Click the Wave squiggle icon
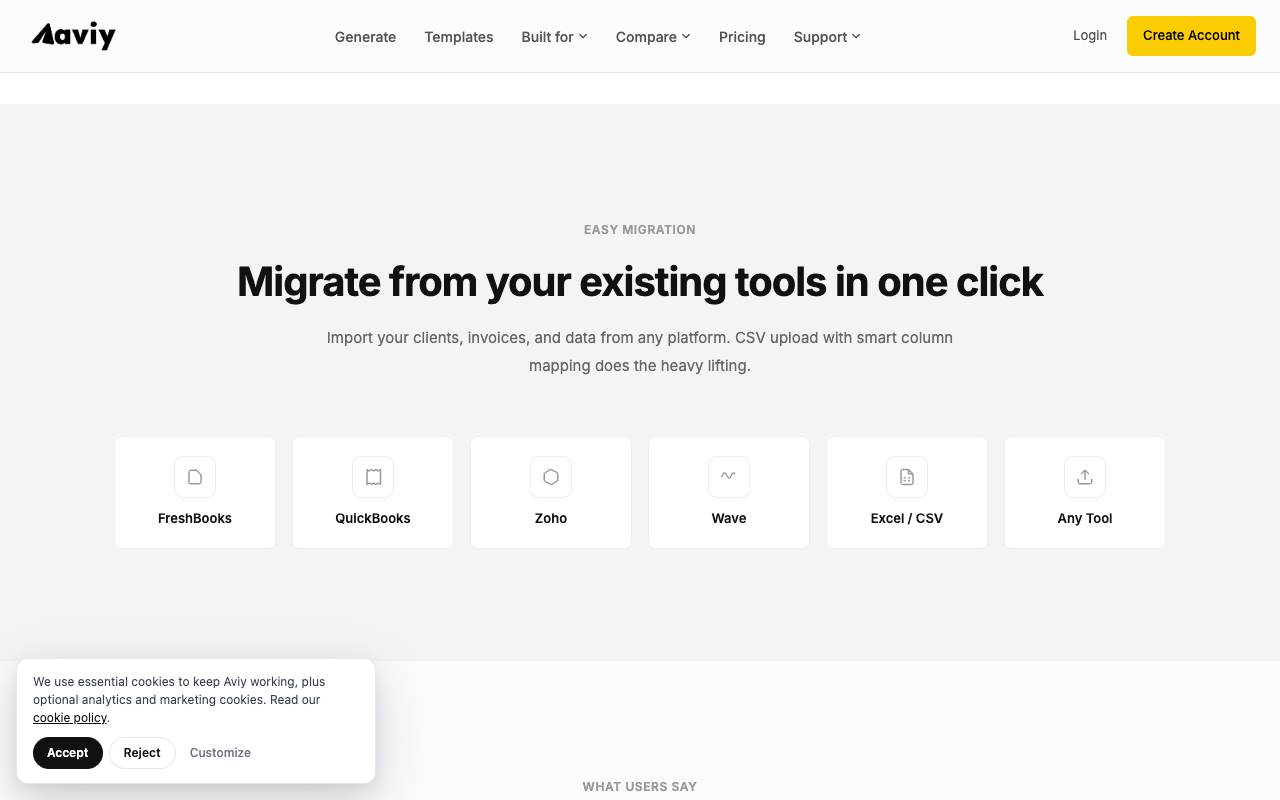The width and height of the screenshot is (1280, 800). (729, 477)
